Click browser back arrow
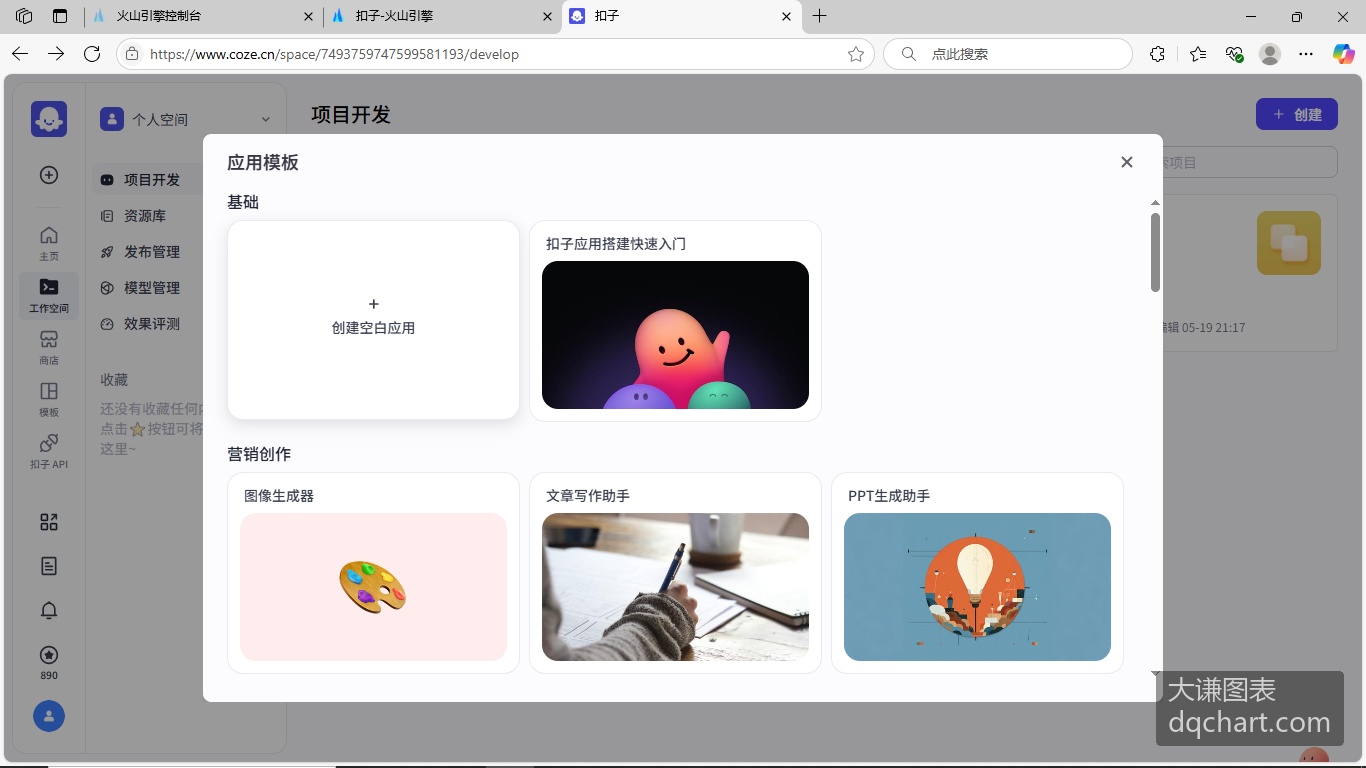 (x=20, y=54)
